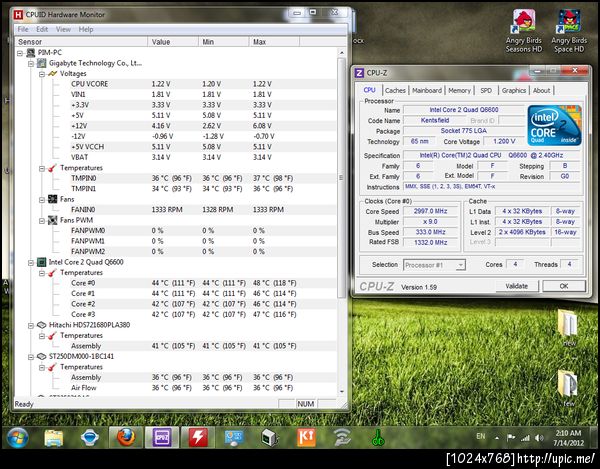The width and height of the screenshot is (600, 469).
Task: Select the CPU VCORE sensor row
Action: coord(92,84)
